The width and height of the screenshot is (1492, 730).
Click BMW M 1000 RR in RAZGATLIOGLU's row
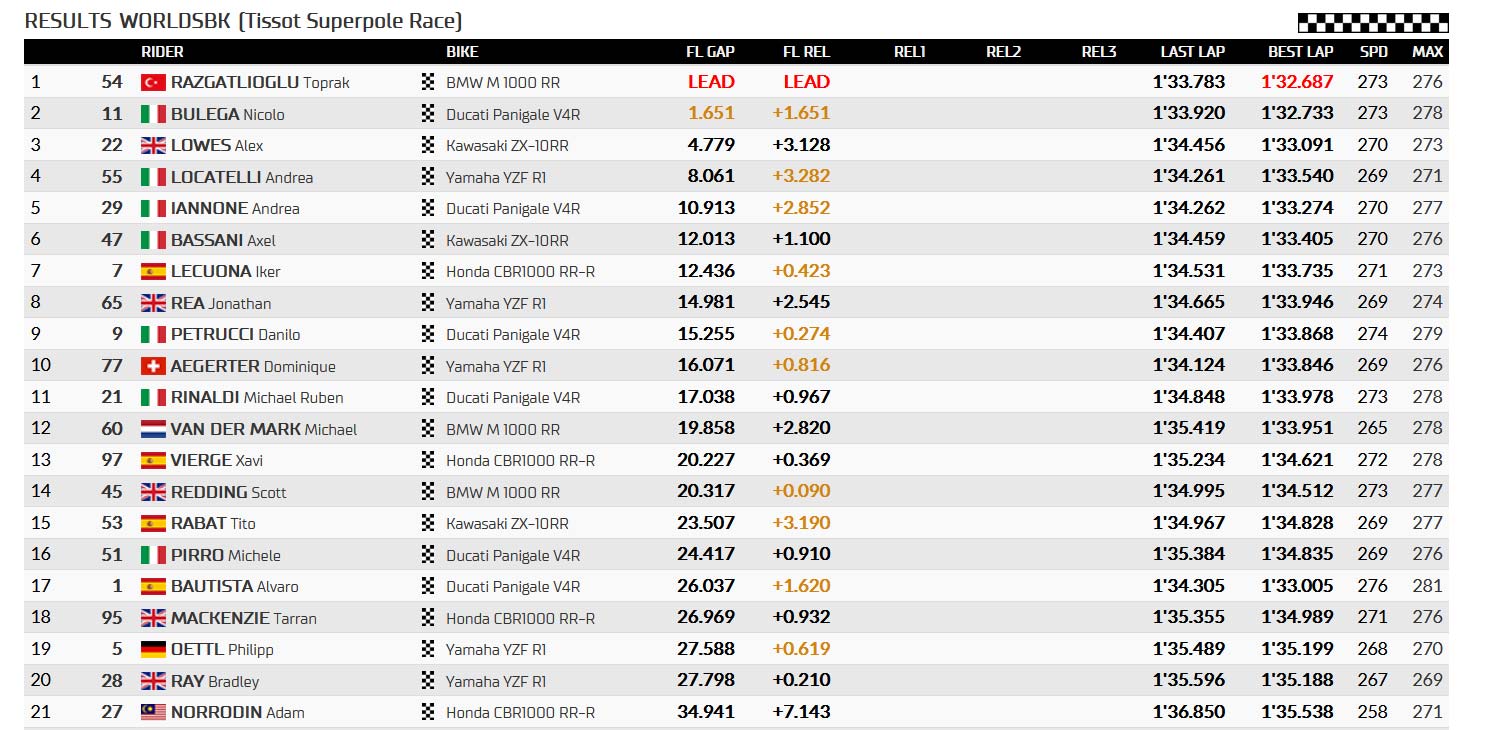point(503,82)
